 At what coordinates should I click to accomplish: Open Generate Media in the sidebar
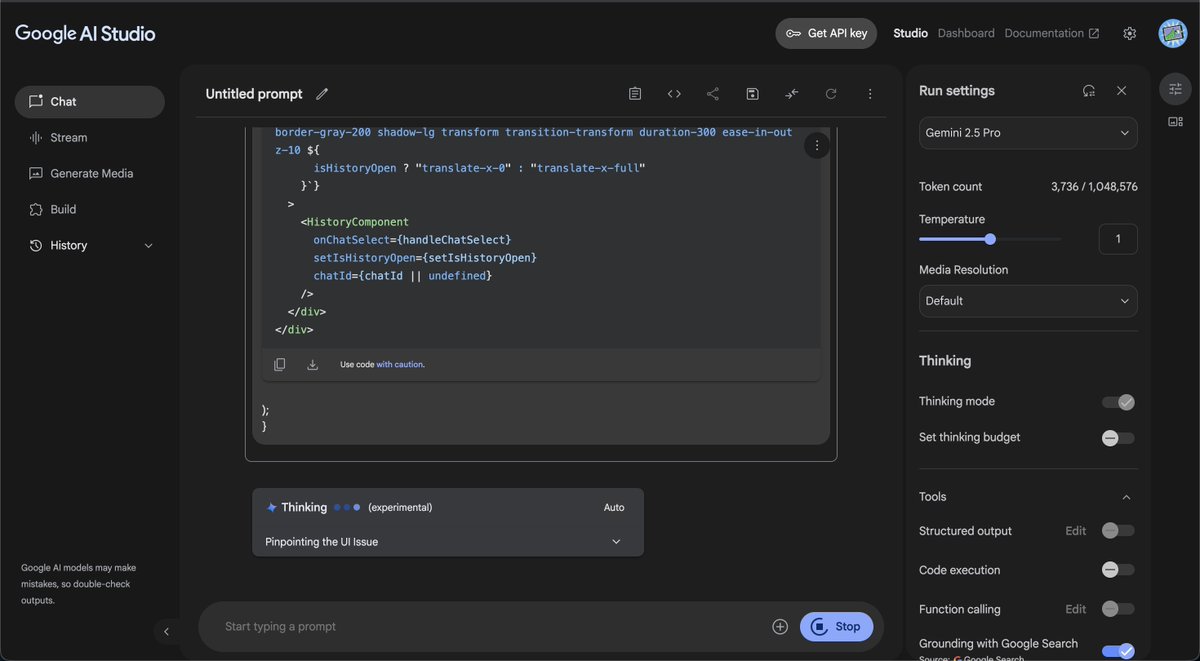point(89,174)
